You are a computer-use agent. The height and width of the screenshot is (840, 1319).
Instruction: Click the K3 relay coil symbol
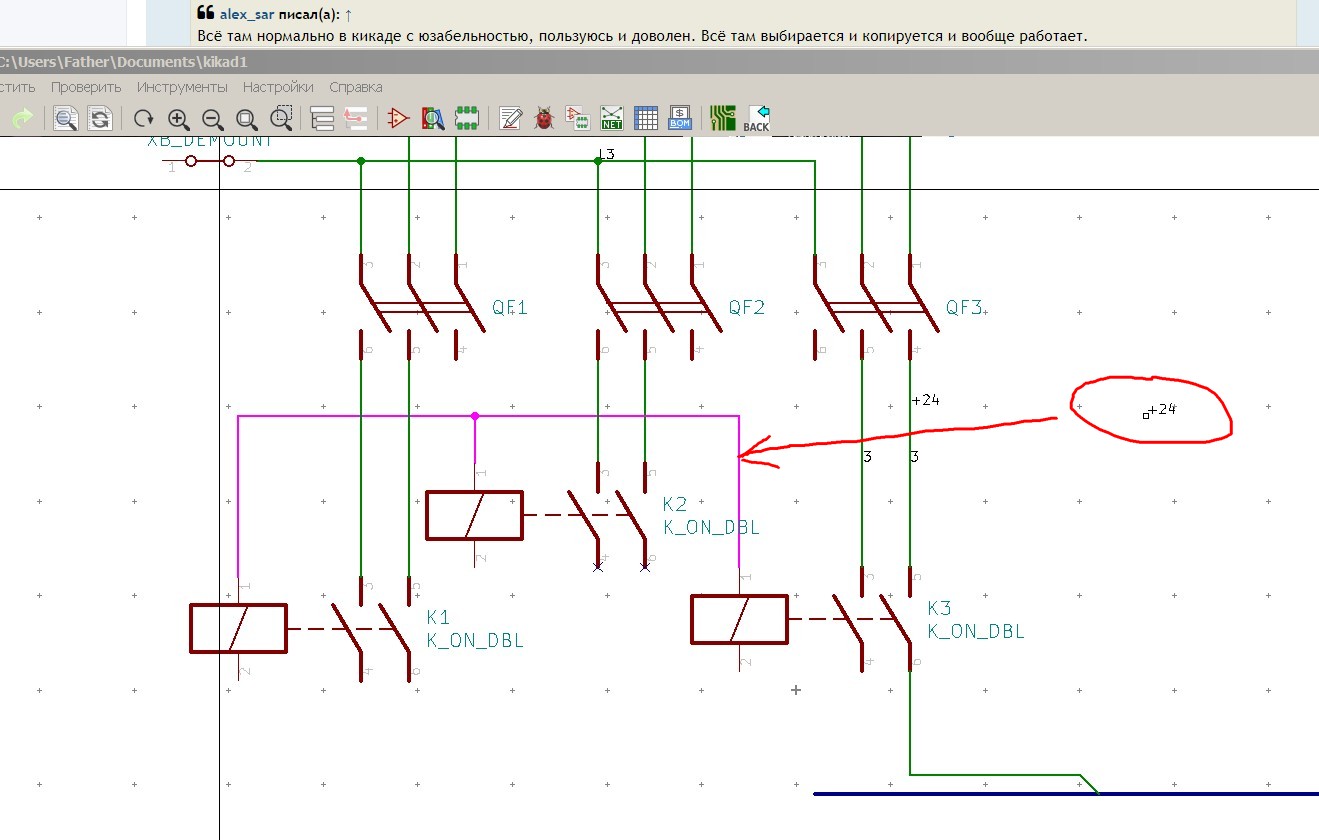tap(739, 620)
